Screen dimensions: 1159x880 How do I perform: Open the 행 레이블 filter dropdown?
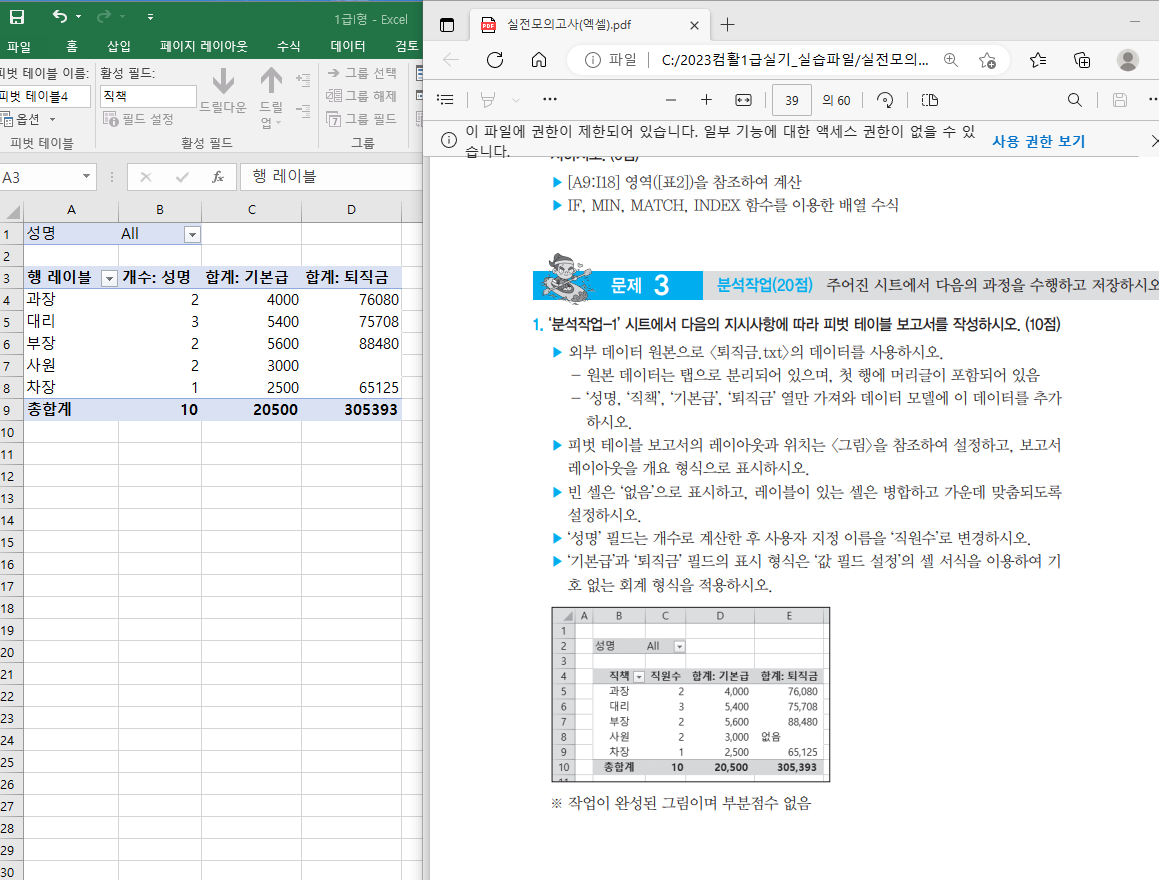pos(110,278)
